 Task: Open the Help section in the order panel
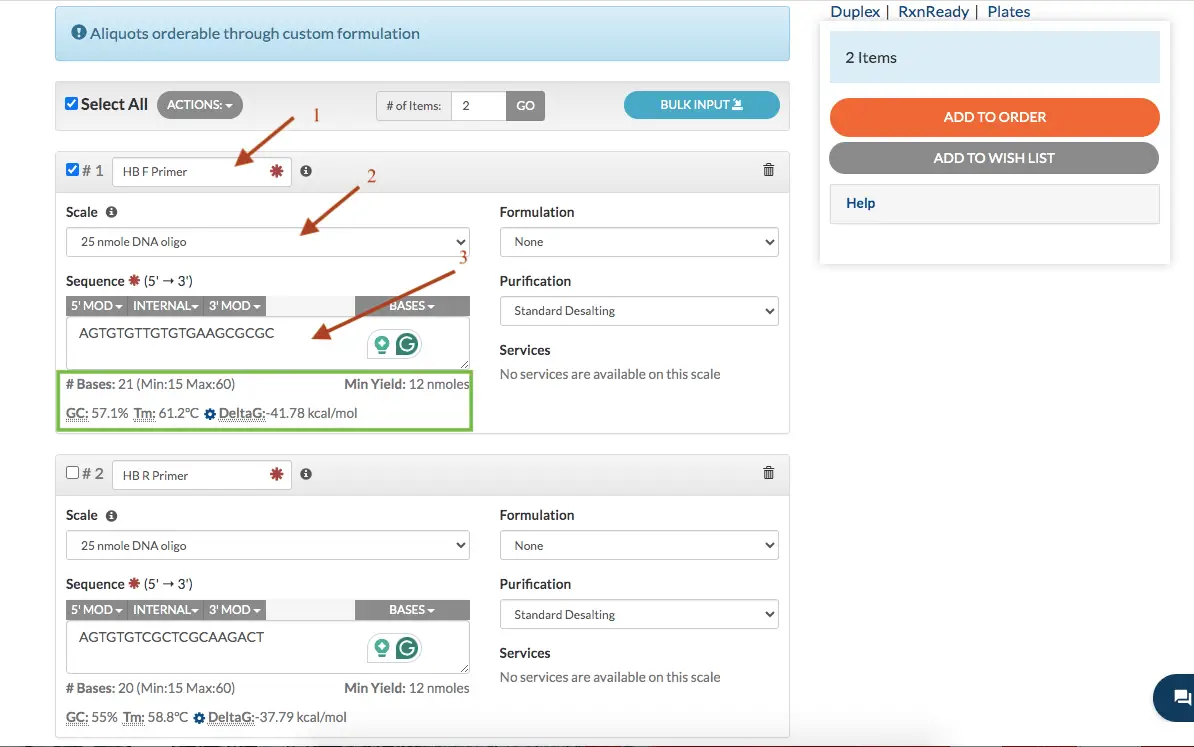click(860, 203)
